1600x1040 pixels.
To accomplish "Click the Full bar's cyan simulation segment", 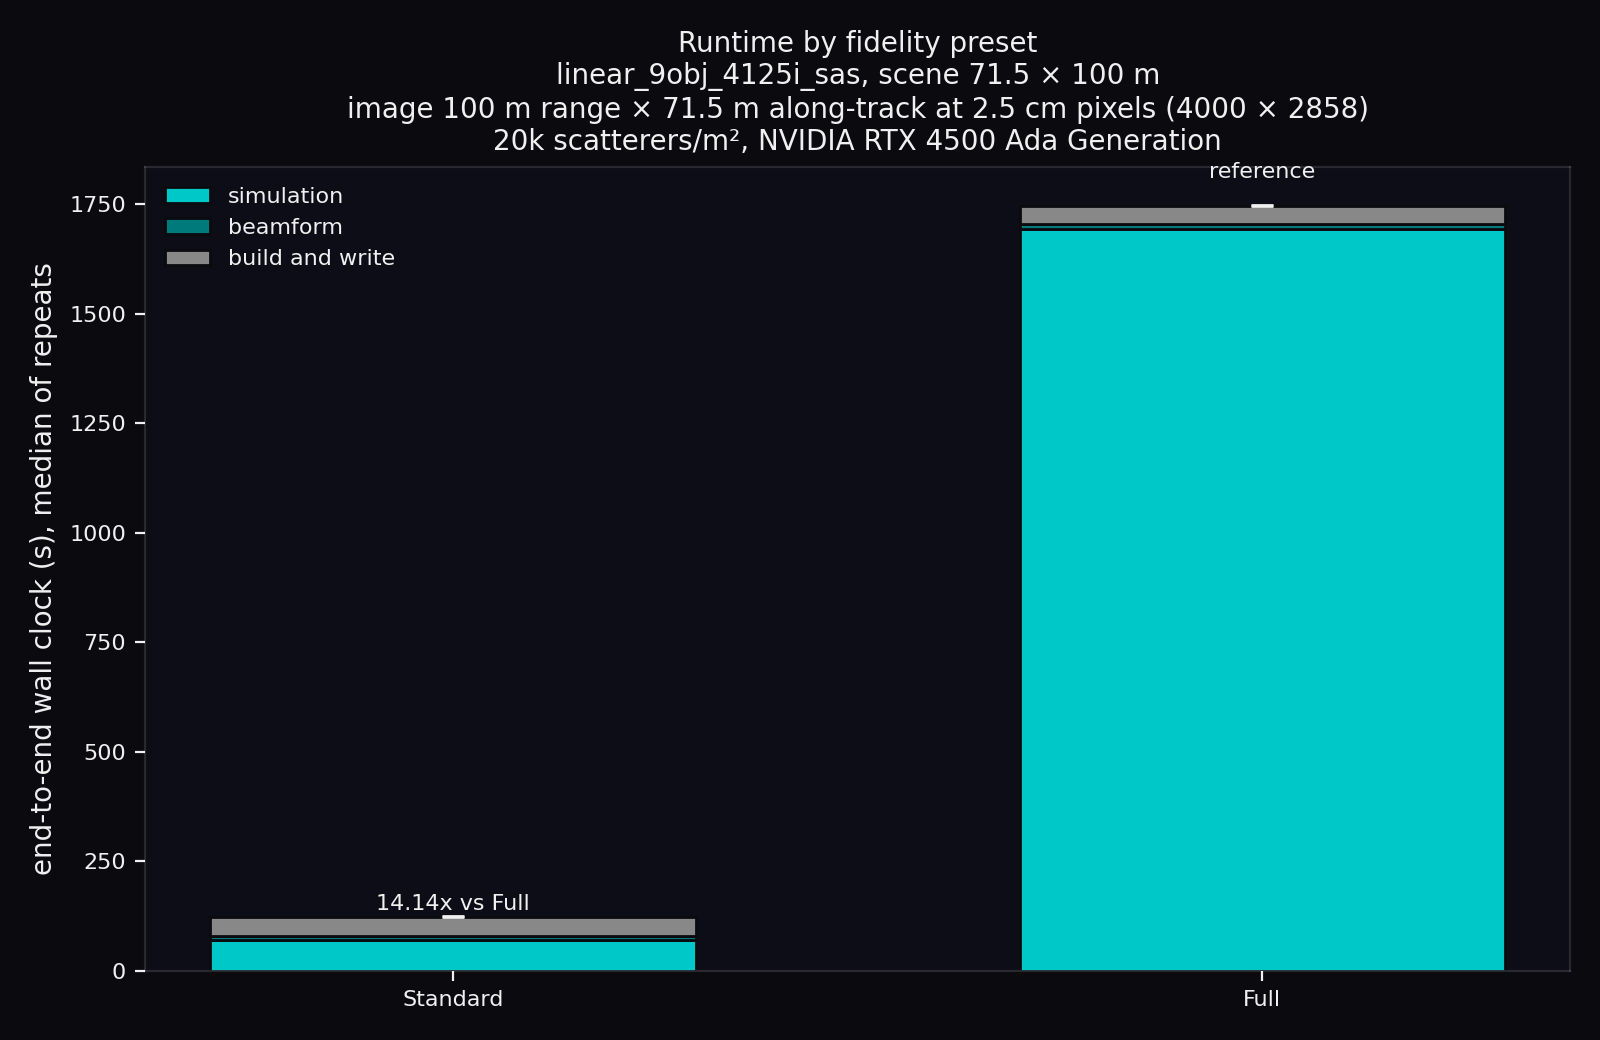I will pyautogui.click(x=1262, y=600).
